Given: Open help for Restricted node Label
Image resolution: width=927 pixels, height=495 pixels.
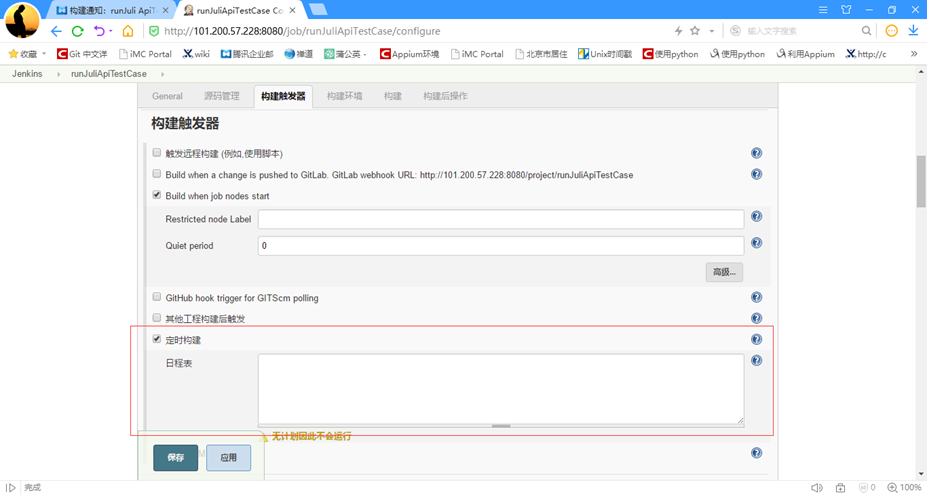Looking at the screenshot, I should [756, 216].
